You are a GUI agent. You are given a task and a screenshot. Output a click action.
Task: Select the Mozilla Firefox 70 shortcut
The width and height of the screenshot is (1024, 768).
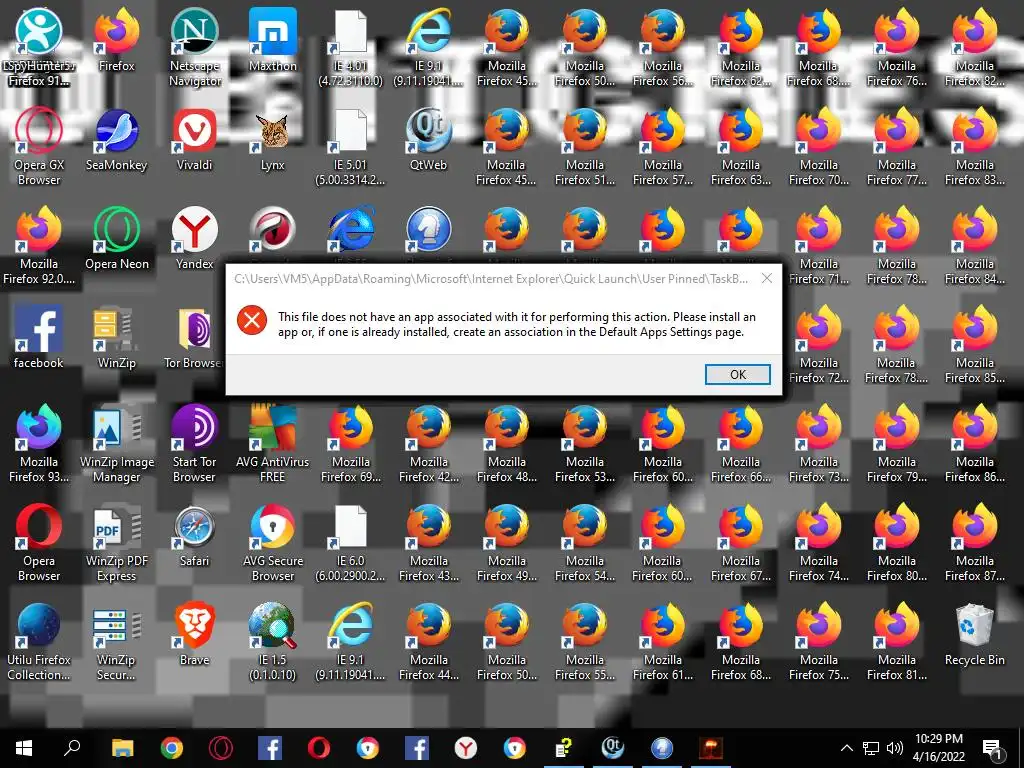(x=818, y=147)
